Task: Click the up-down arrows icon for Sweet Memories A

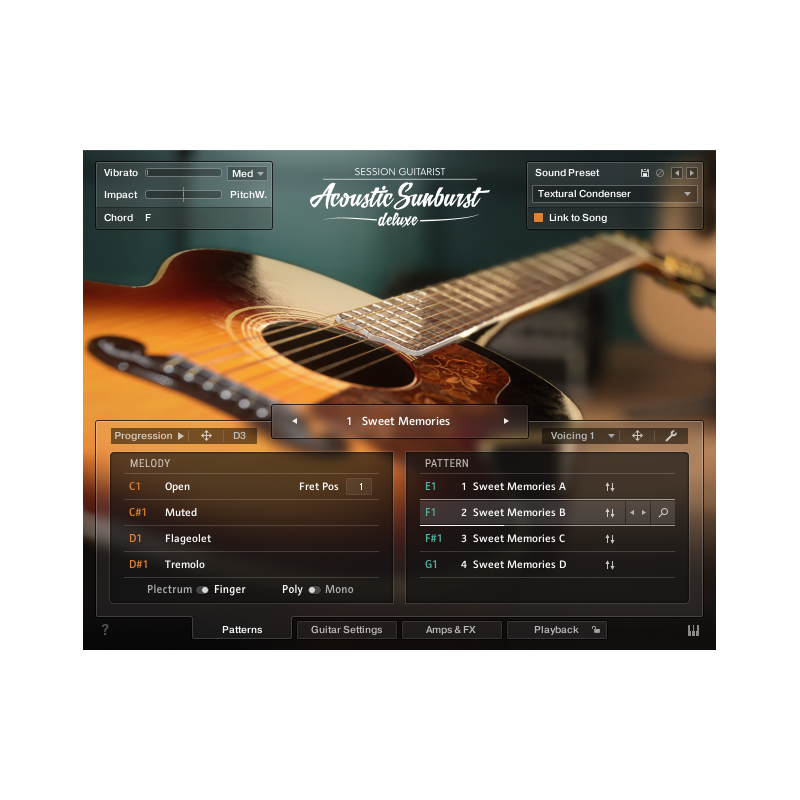Action: click(610, 487)
